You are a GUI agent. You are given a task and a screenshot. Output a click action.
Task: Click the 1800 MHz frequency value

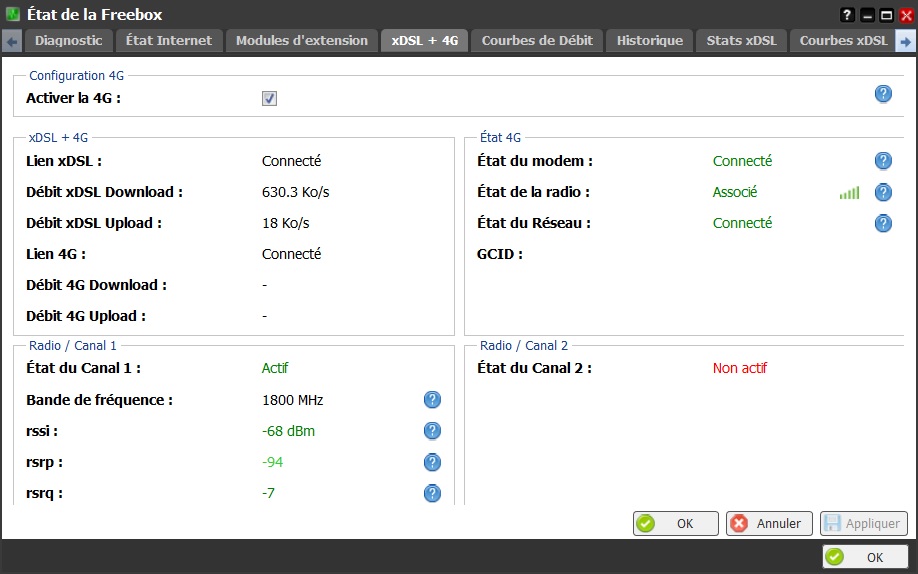click(293, 400)
